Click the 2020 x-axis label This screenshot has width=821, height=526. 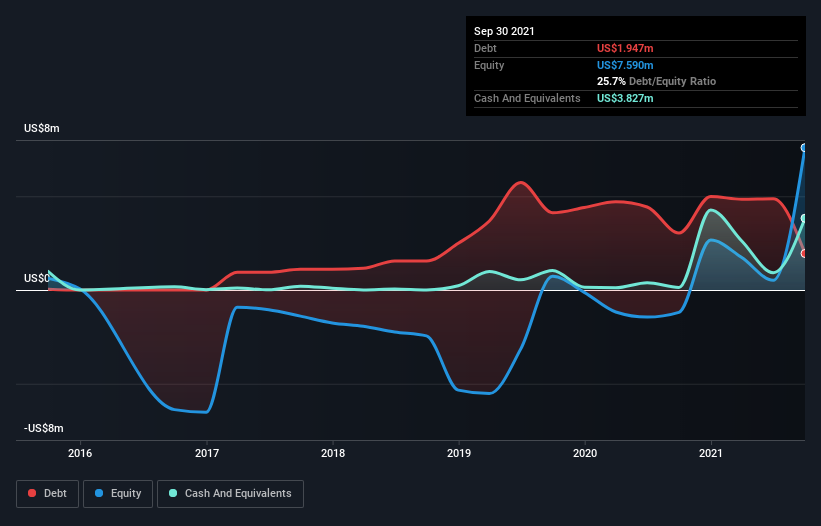pos(585,453)
